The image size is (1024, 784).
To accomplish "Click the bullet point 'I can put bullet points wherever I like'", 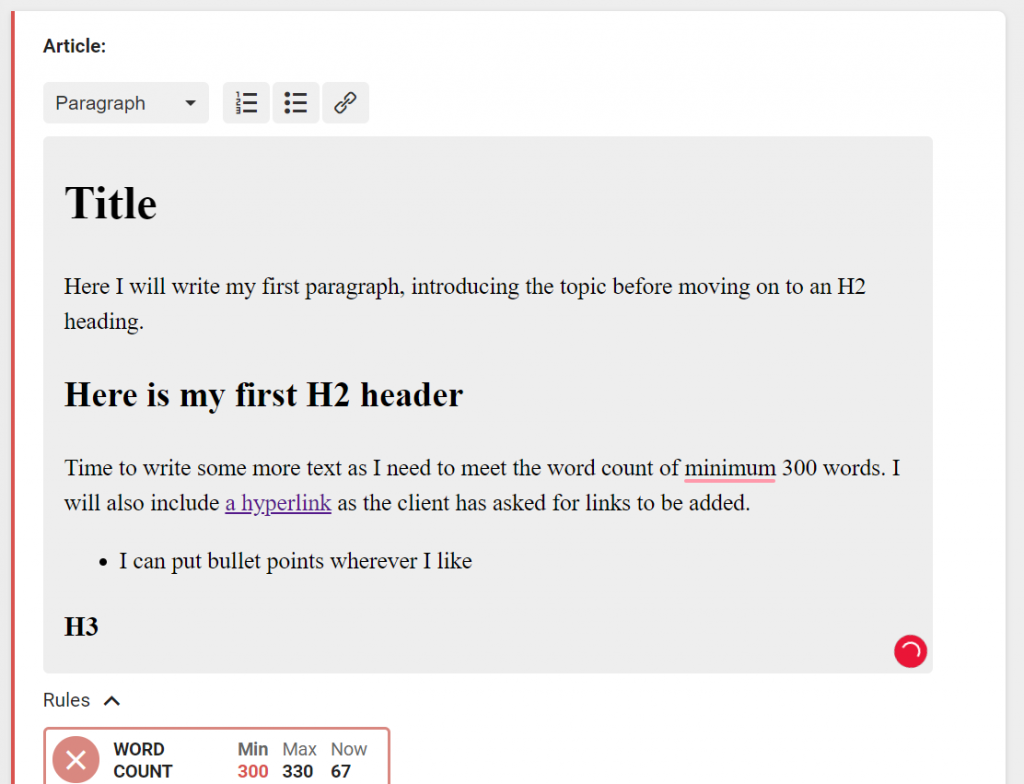I will [x=295, y=561].
